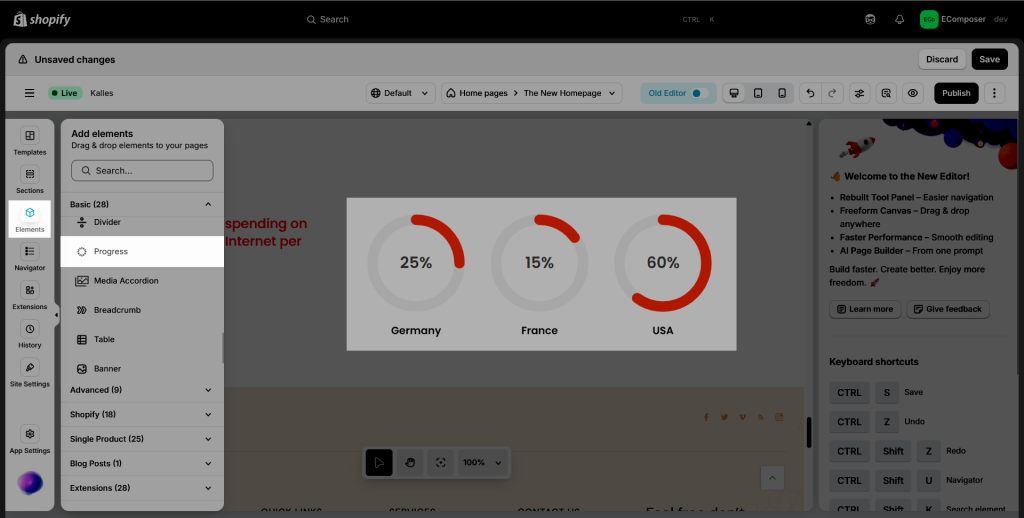The image size is (1024, 518).
Task: Click the elements Search field
Action: pos(142,171)
